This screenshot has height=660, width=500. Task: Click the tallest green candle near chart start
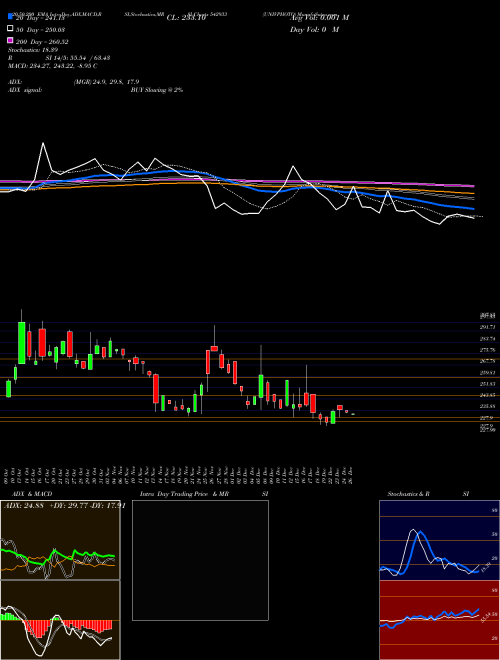pos(22,343)
